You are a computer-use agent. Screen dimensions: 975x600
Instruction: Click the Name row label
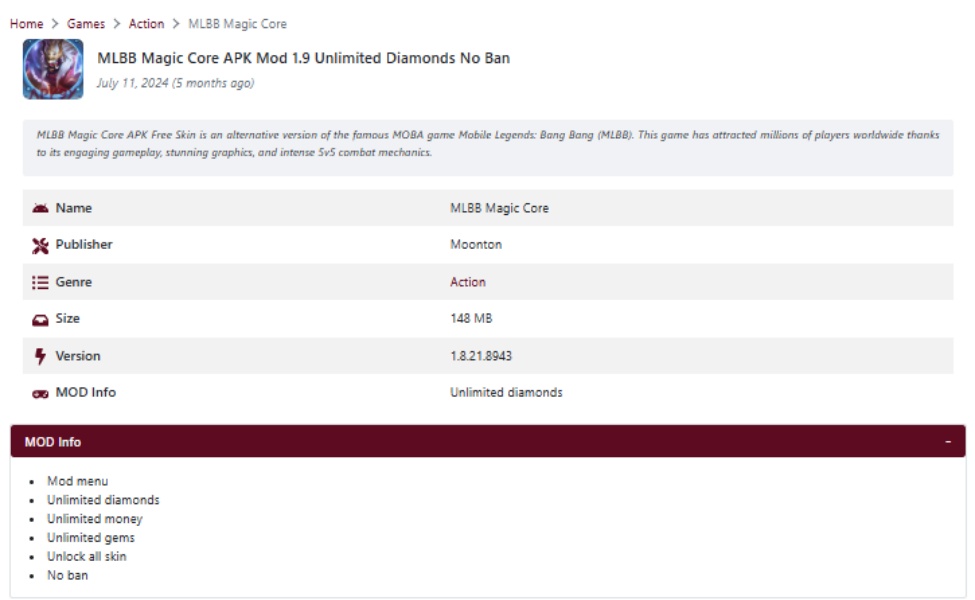click(73, 208)
